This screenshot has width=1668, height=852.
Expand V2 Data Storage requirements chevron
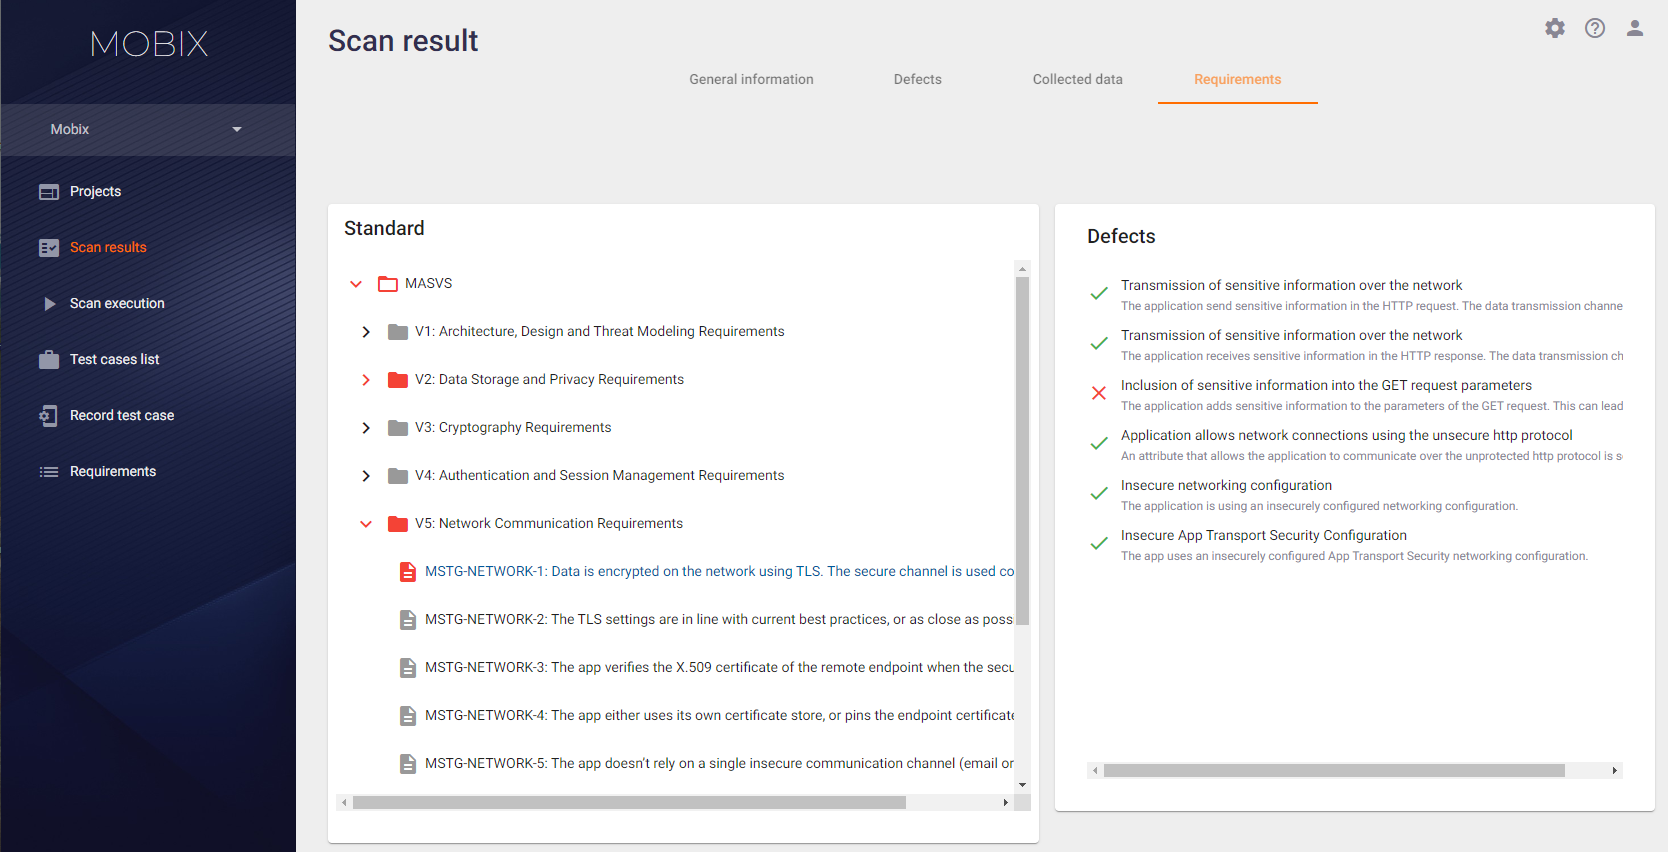(366, 380)
